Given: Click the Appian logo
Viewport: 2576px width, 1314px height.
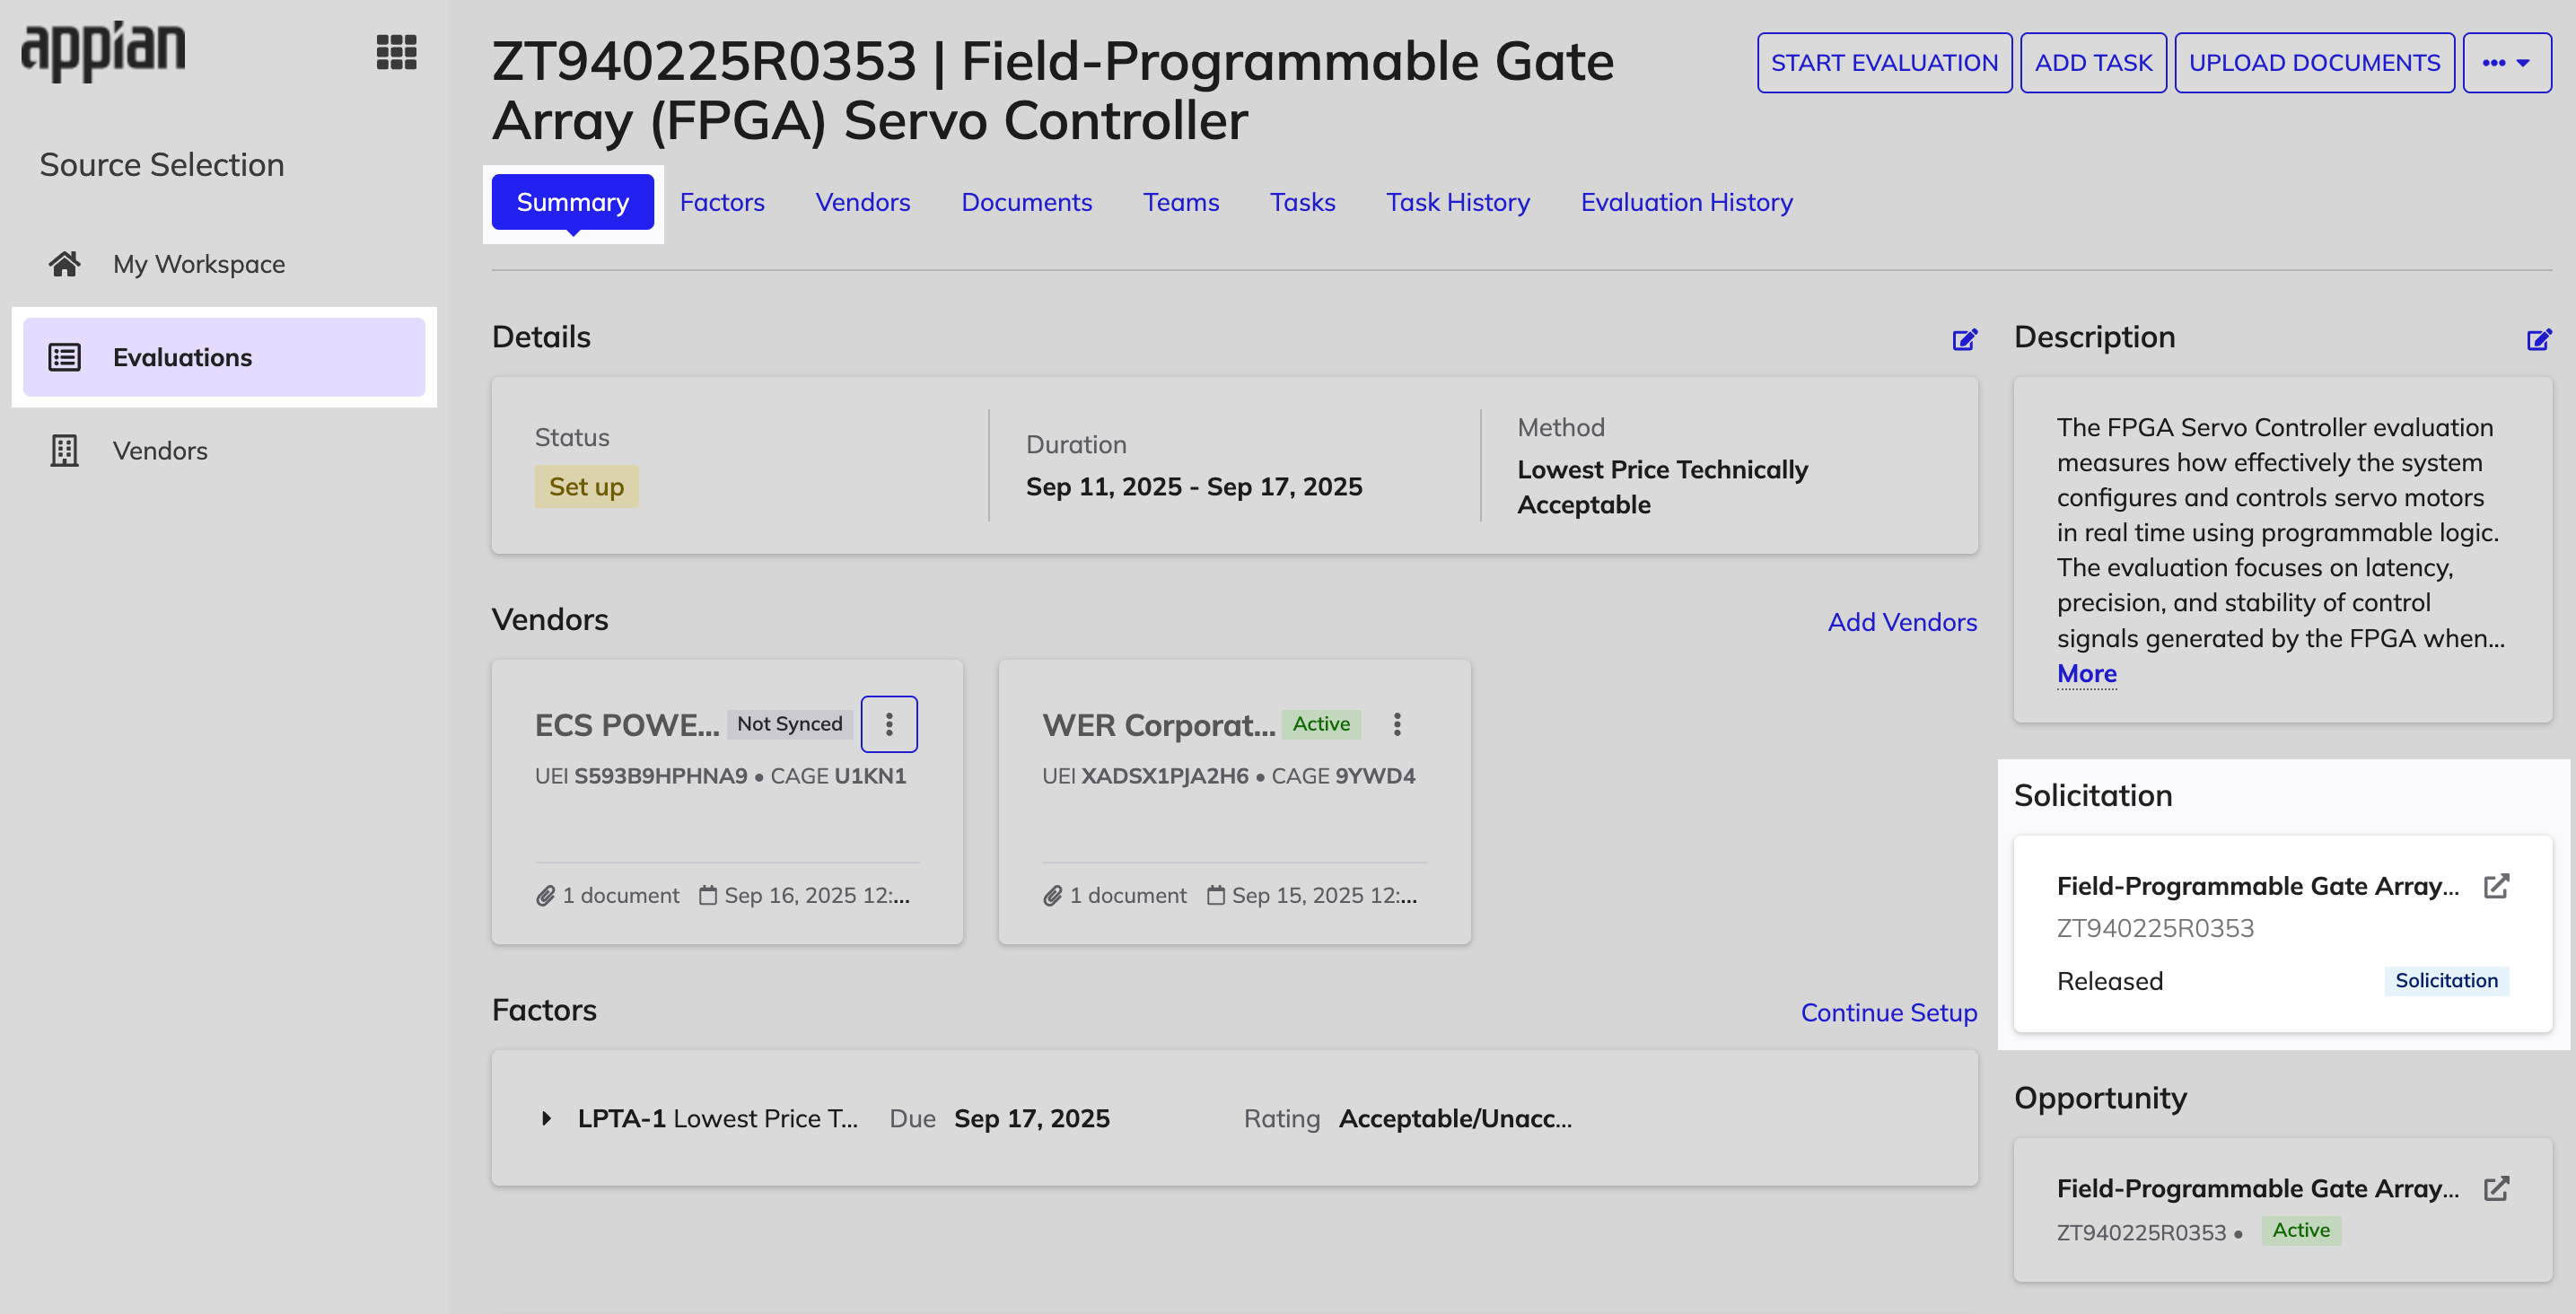Looking at the screenshot, I should (104, 50).
